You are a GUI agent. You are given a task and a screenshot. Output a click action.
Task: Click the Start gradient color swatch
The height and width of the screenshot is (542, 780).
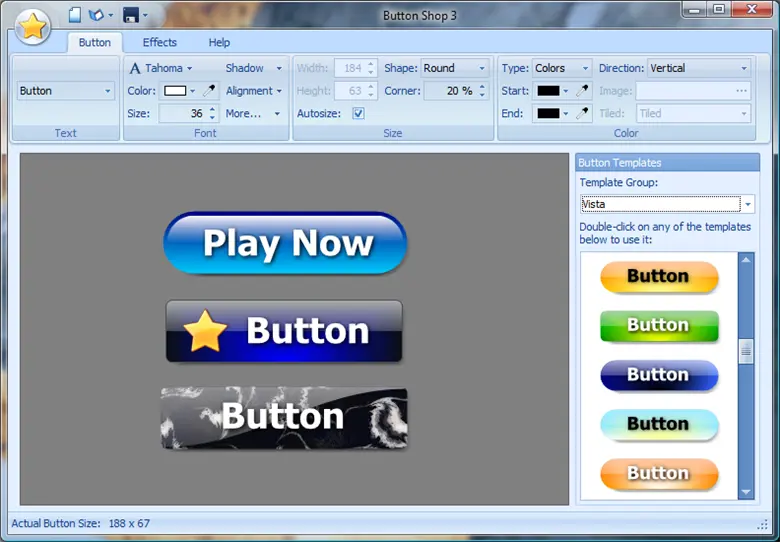(x=549, y=91)
